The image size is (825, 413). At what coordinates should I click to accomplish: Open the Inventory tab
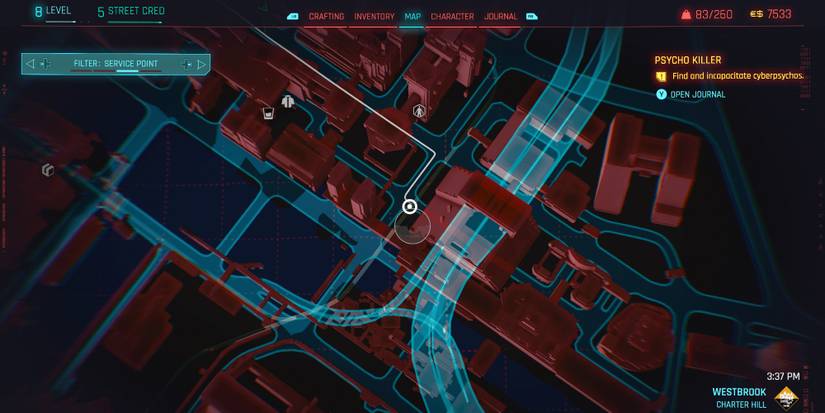point(374,16)
